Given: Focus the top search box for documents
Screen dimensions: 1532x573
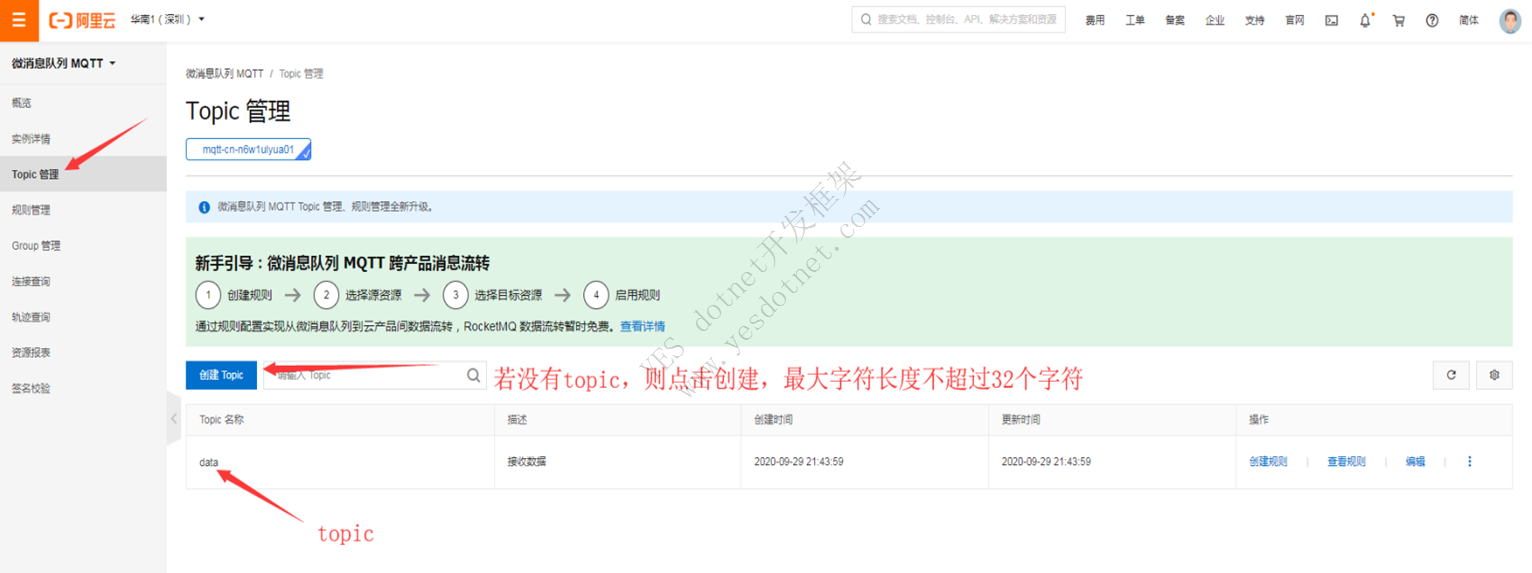Looking at the screenshot, I should click(958, 19).
